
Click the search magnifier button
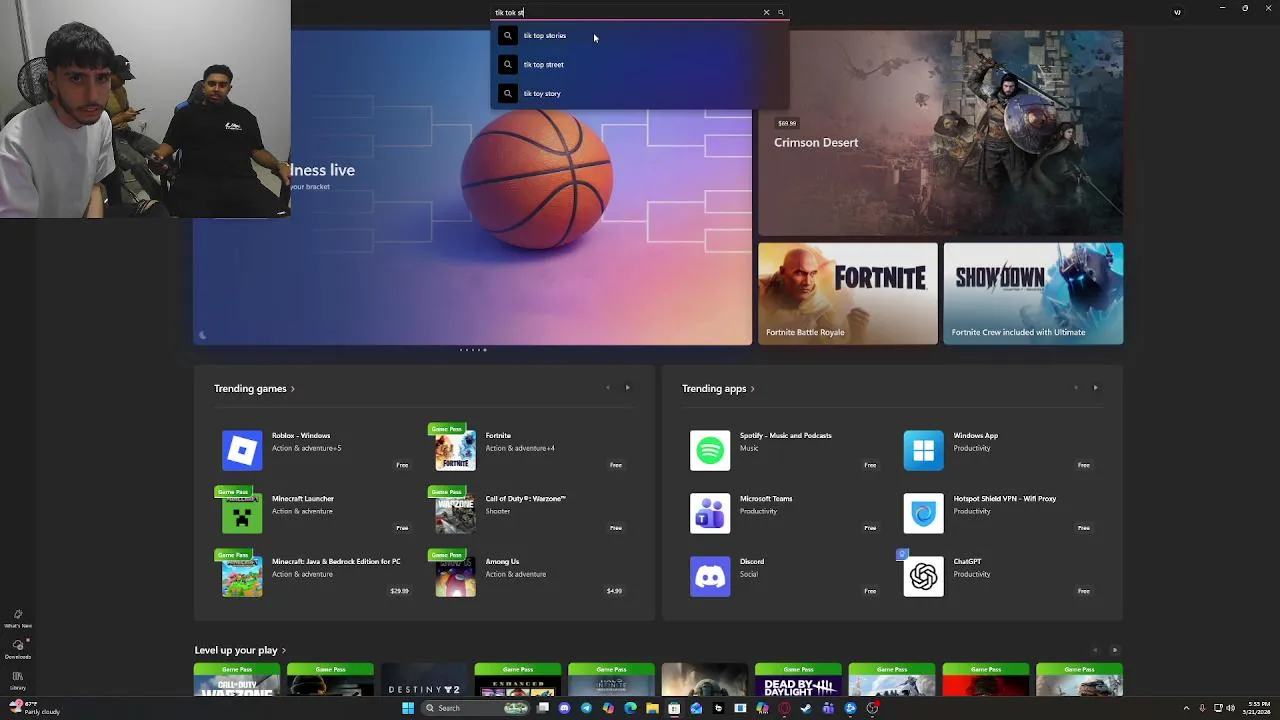(781, 13)
